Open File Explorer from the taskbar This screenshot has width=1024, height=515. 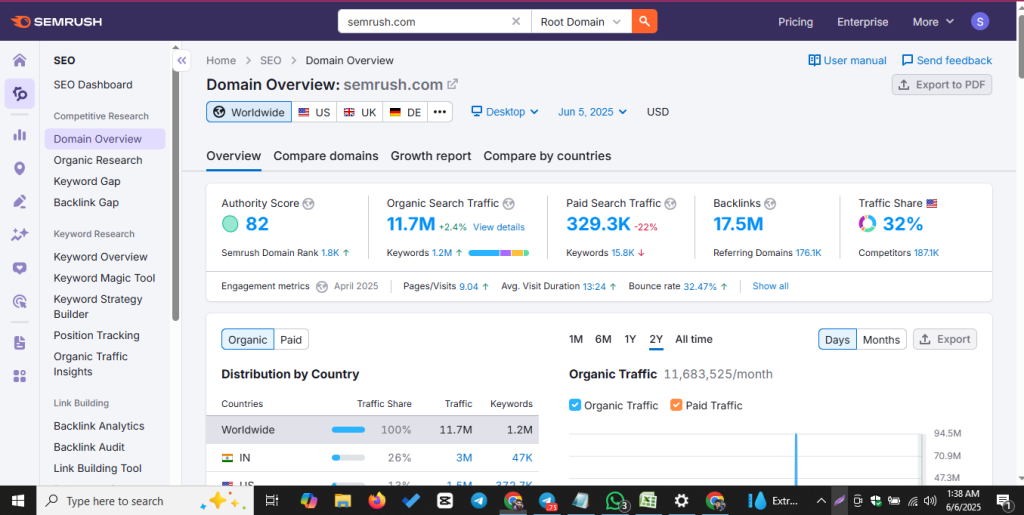coord(343,501)
